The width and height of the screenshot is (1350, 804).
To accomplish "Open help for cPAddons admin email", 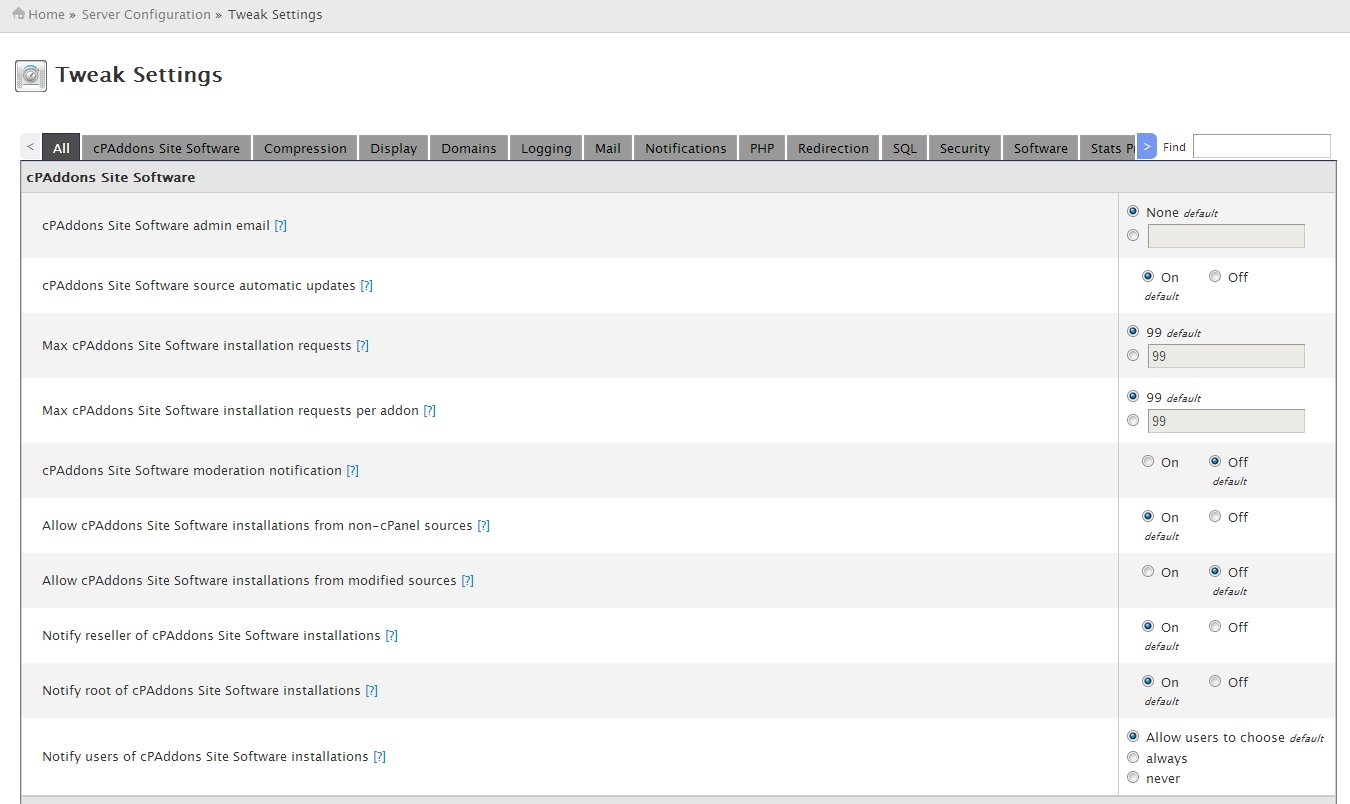I will [x=280, y=226].
